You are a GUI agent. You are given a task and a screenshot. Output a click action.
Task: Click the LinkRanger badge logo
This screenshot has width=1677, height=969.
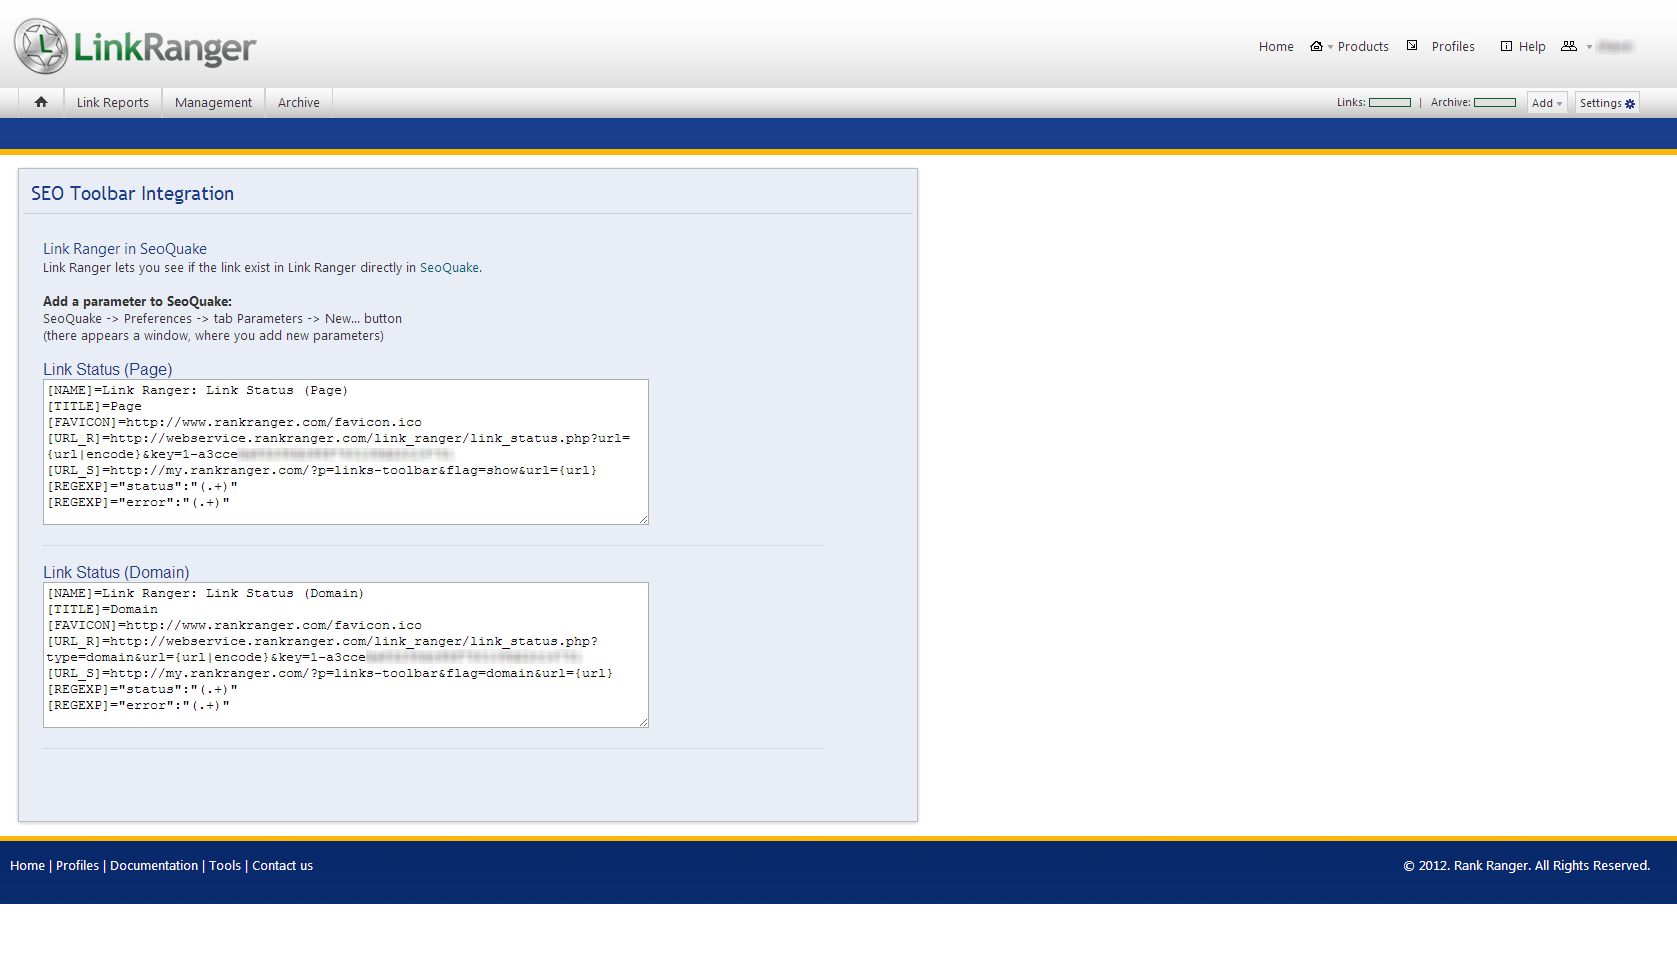tap(41, 46)
